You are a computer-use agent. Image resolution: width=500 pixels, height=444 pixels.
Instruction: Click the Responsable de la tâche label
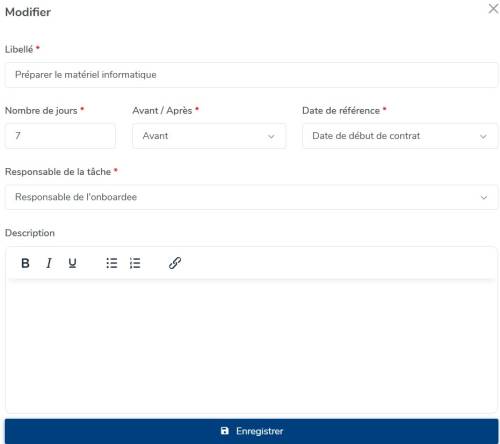tap(58, 172)
